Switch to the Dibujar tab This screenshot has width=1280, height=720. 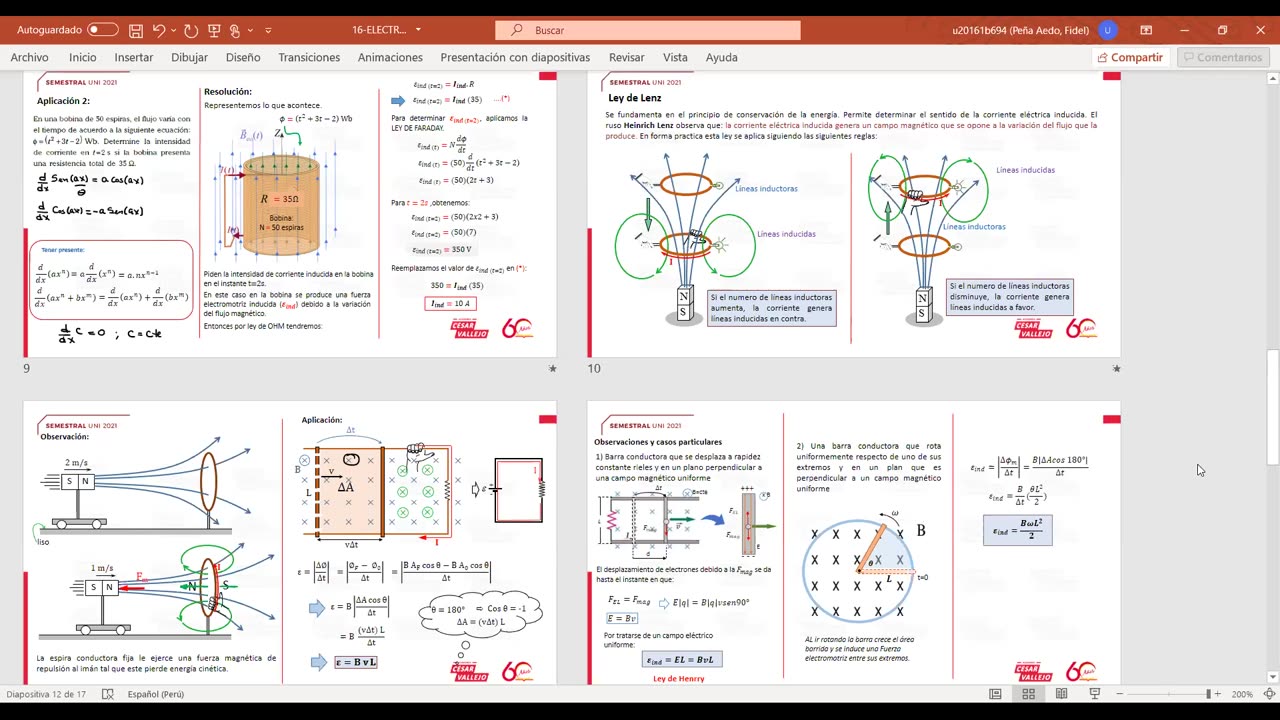190,57
